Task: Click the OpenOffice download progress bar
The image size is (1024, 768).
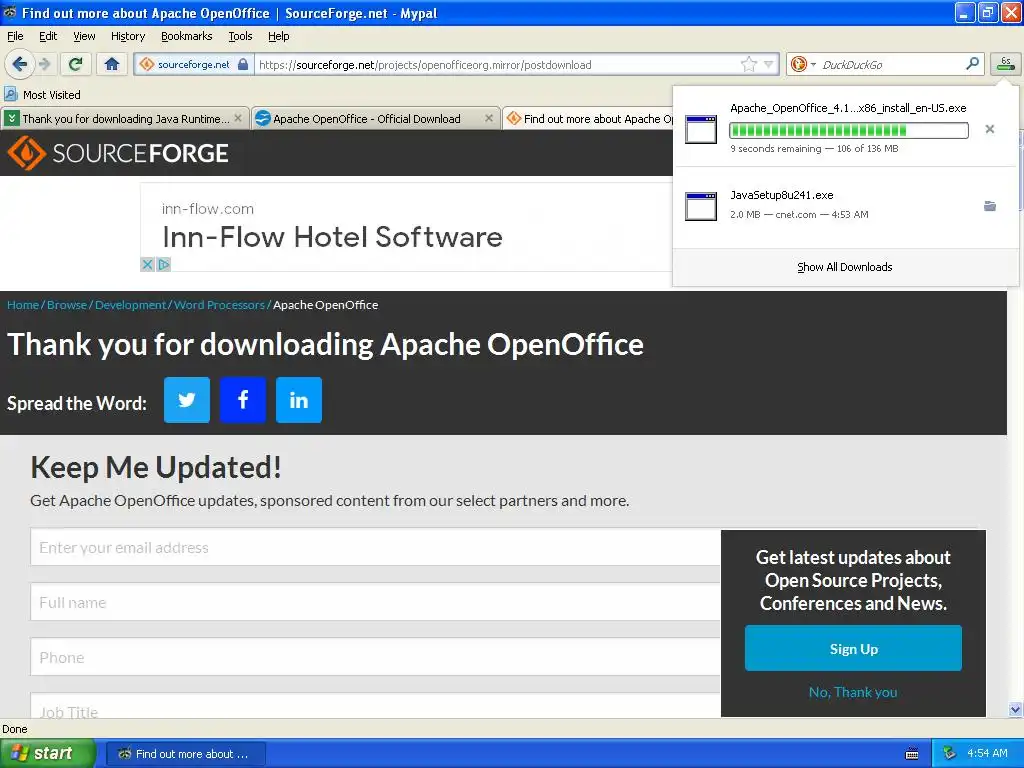Action: coord(848,131)
